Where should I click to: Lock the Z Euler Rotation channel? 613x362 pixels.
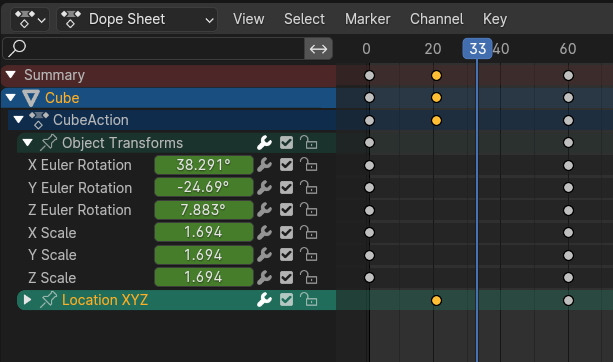tap(308, 210)
